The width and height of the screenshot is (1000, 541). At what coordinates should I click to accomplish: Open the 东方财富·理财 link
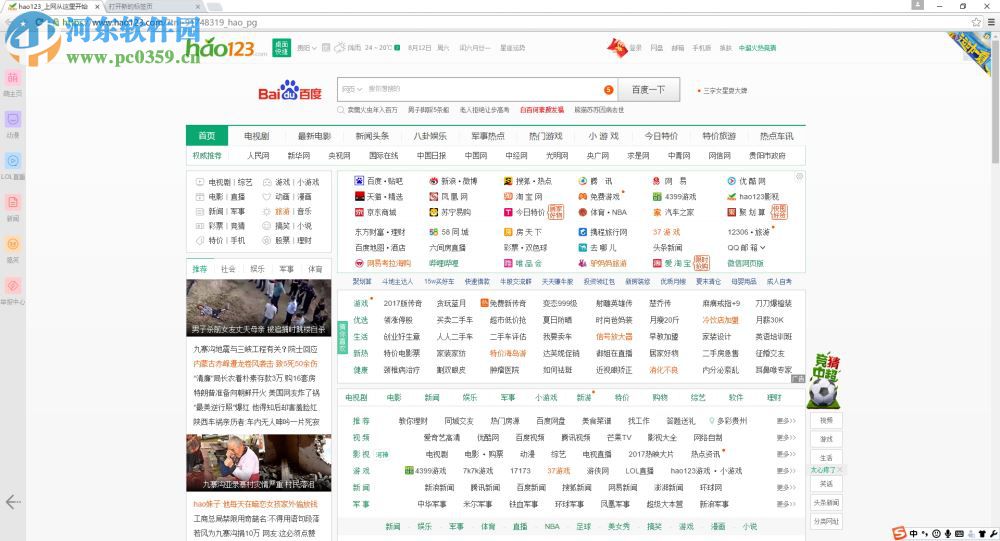click(x=380, y=232)
